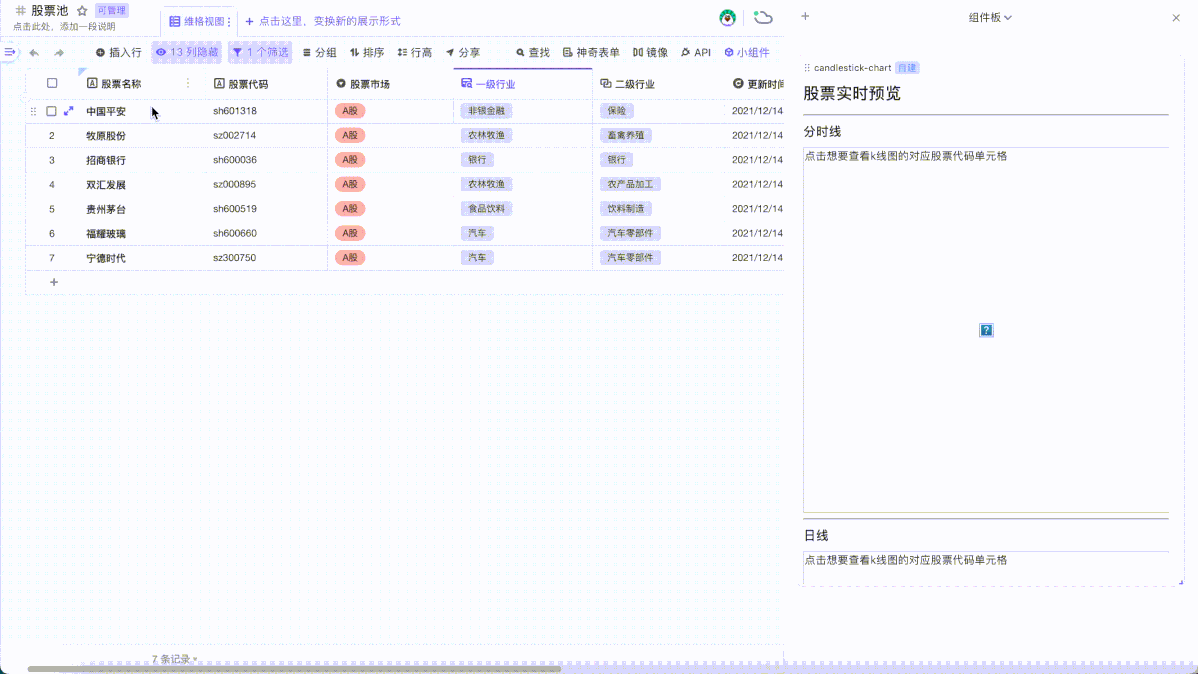
Task: Open the 分组 group option
Action: (x=319, y=53)
